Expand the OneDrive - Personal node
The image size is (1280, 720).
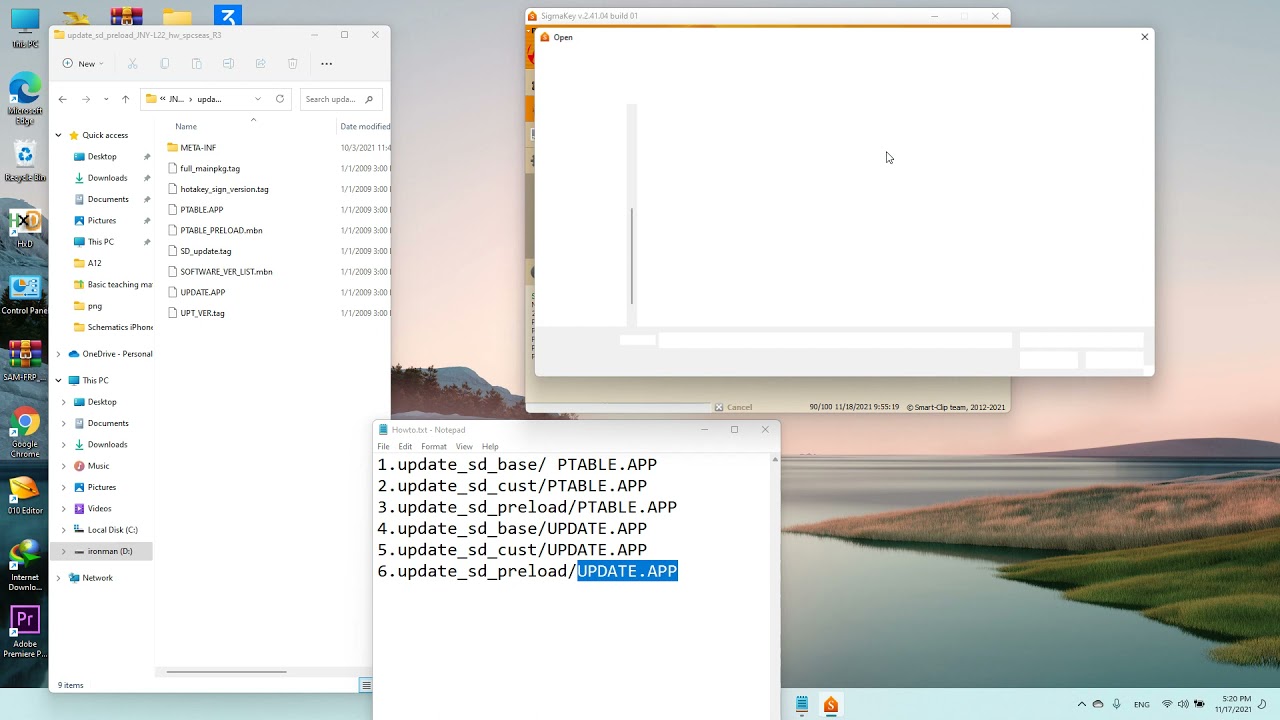point(58,354)
